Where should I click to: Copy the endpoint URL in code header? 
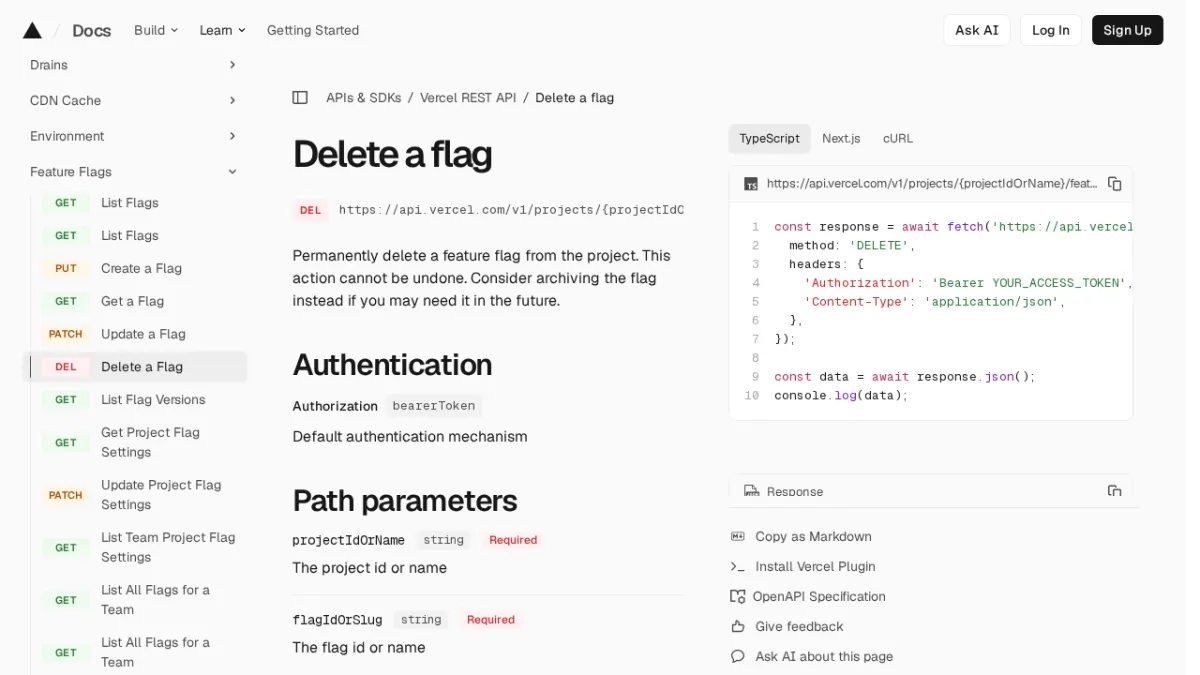[1115, 184]
